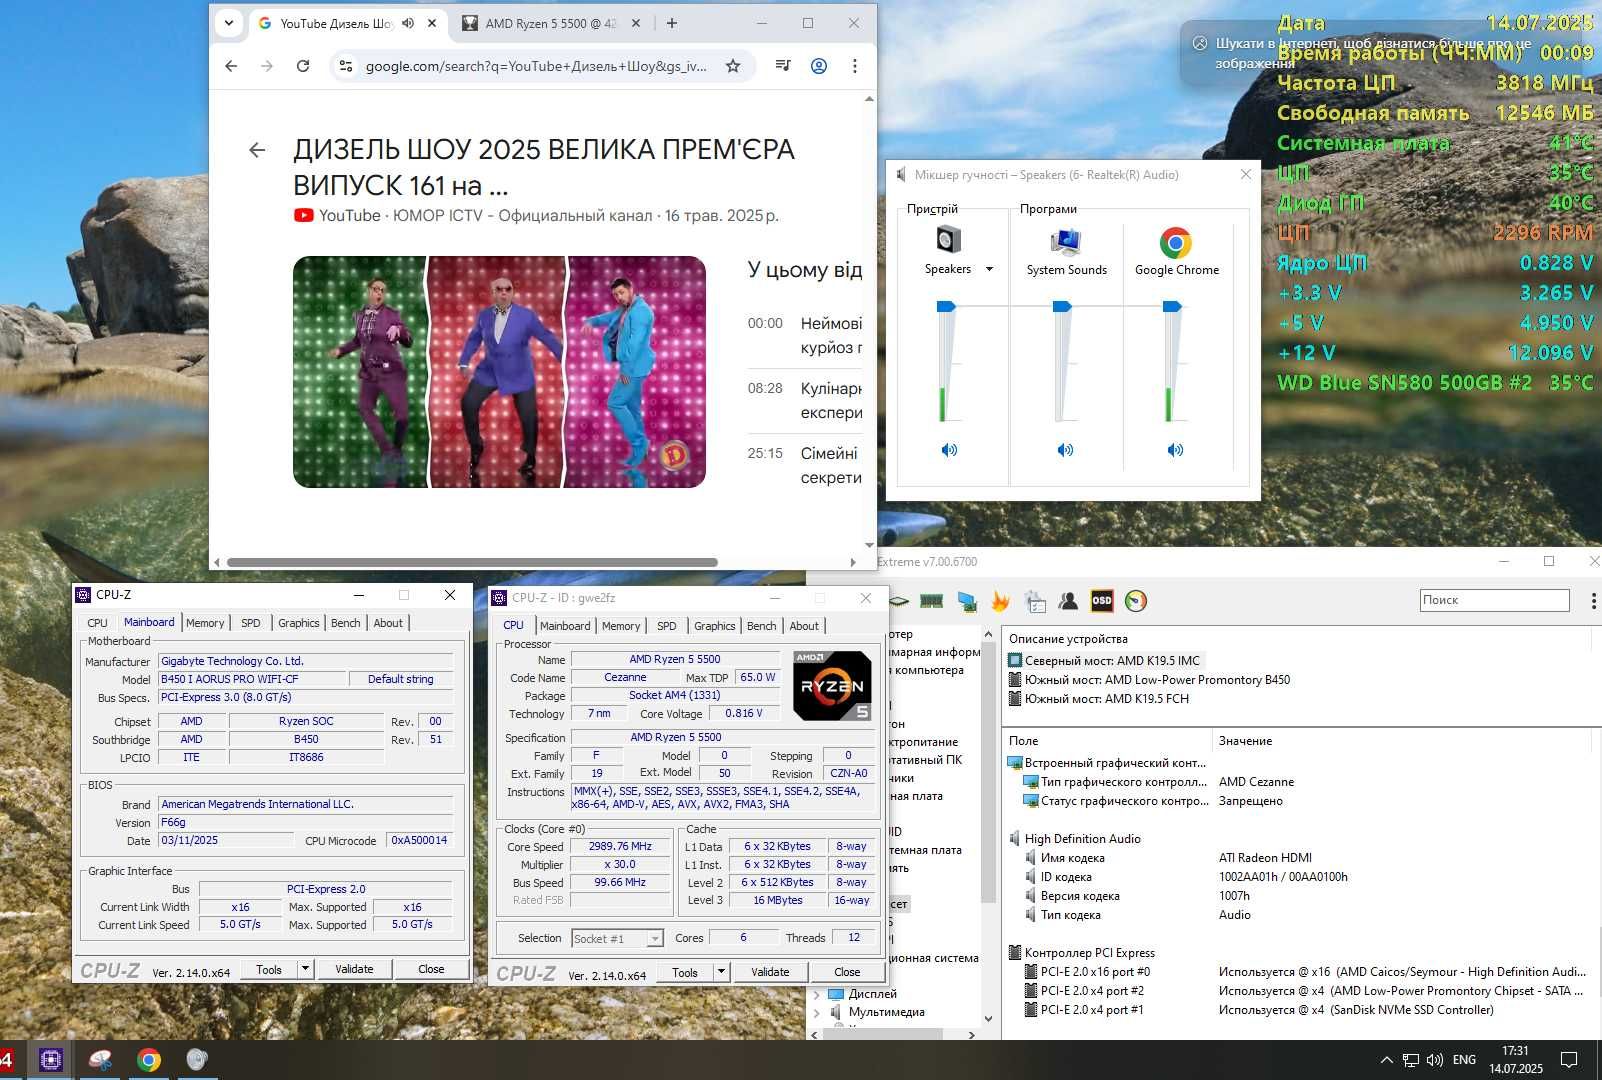
Task: Click Validate in the right CPU-Z window
Action: [770, 972]
